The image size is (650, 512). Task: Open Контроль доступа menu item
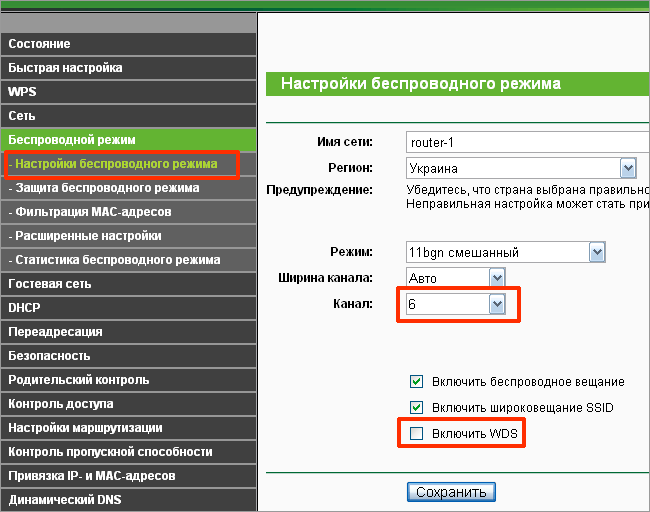(x=128, y=404)
